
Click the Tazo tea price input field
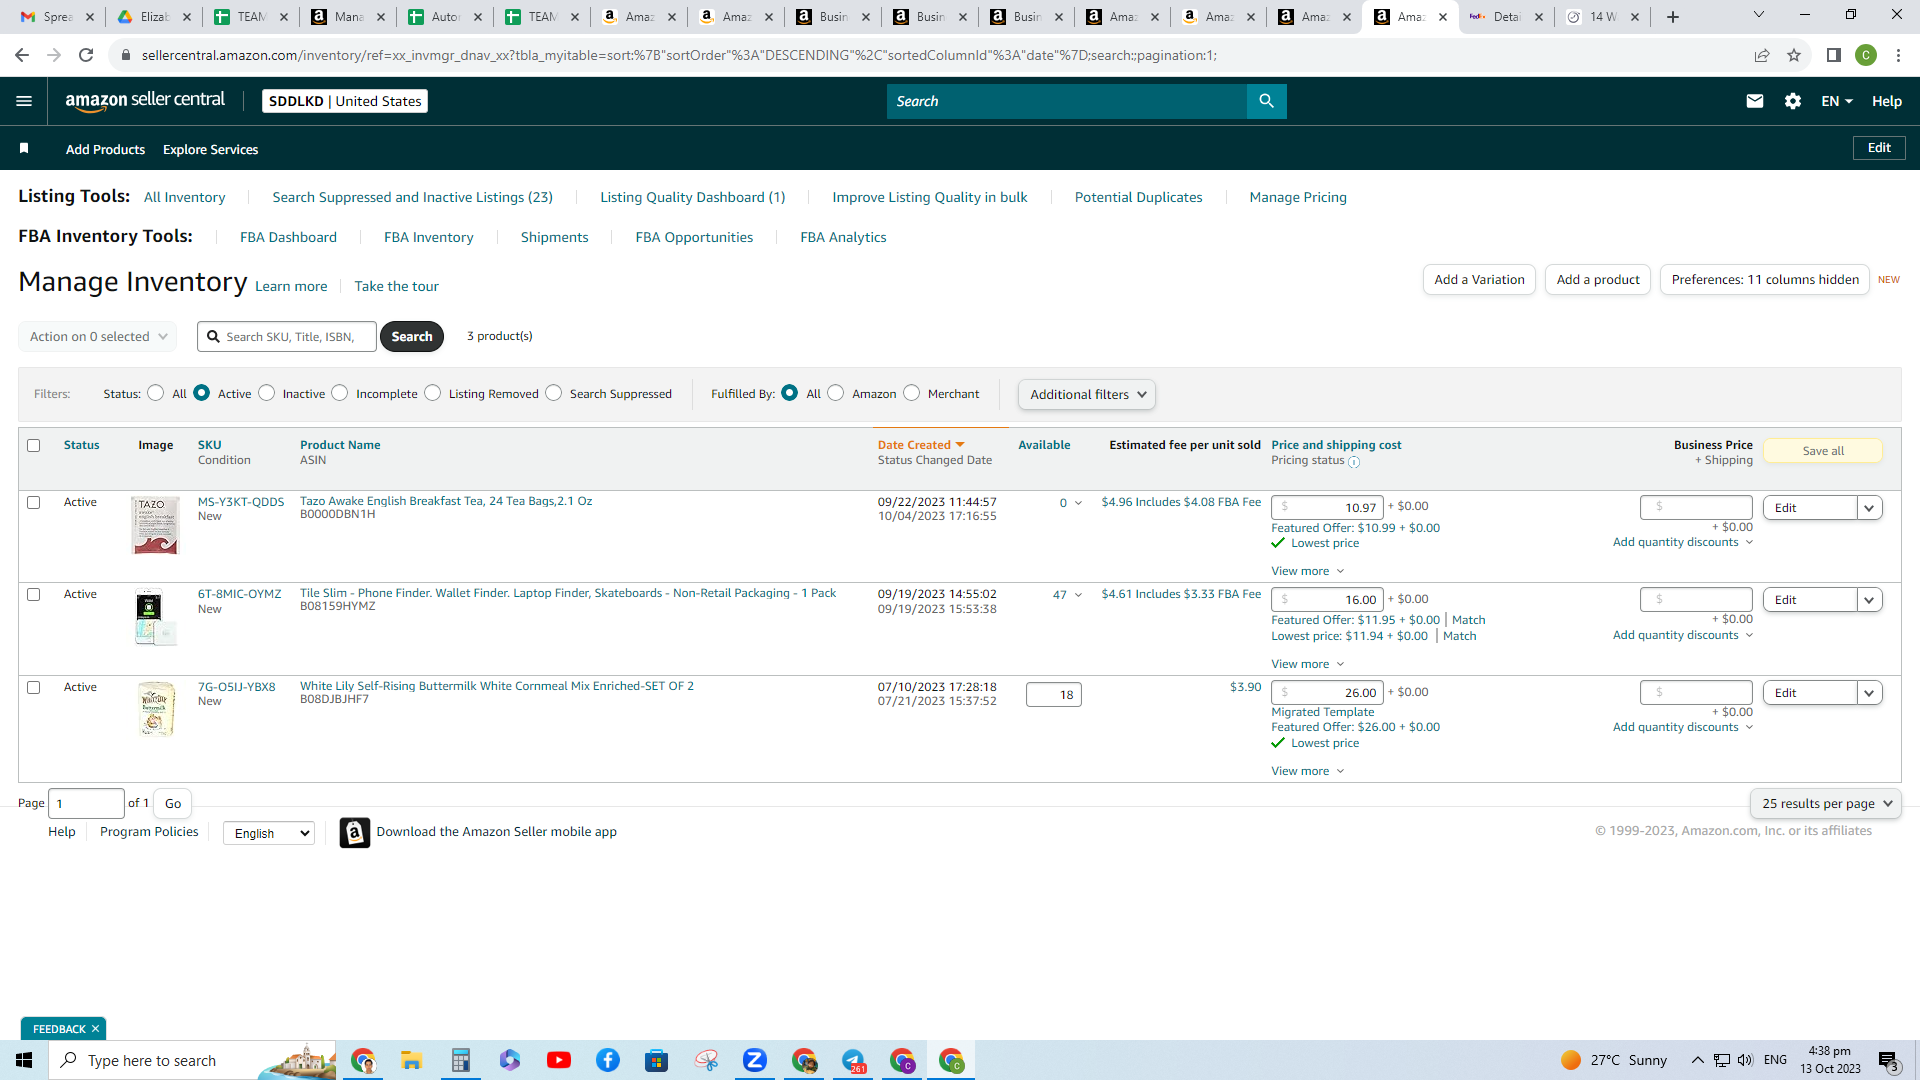(1328, 508)
